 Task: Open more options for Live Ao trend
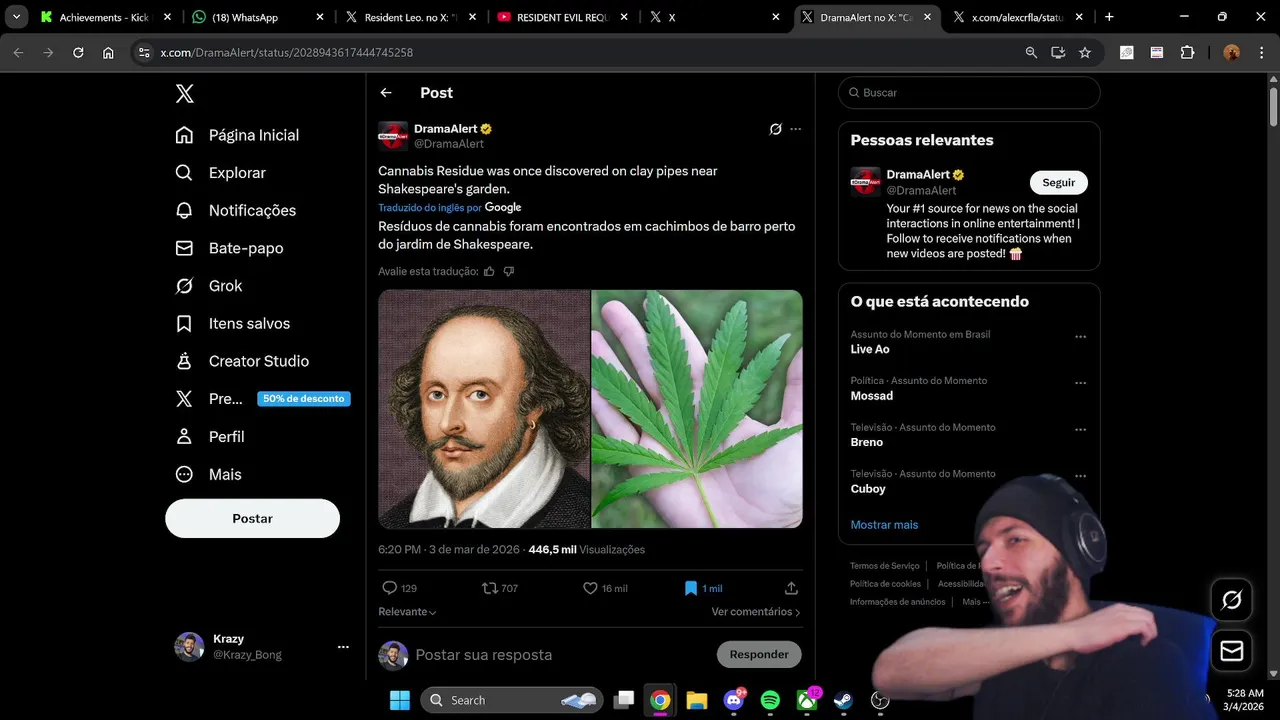point(1080,337)
